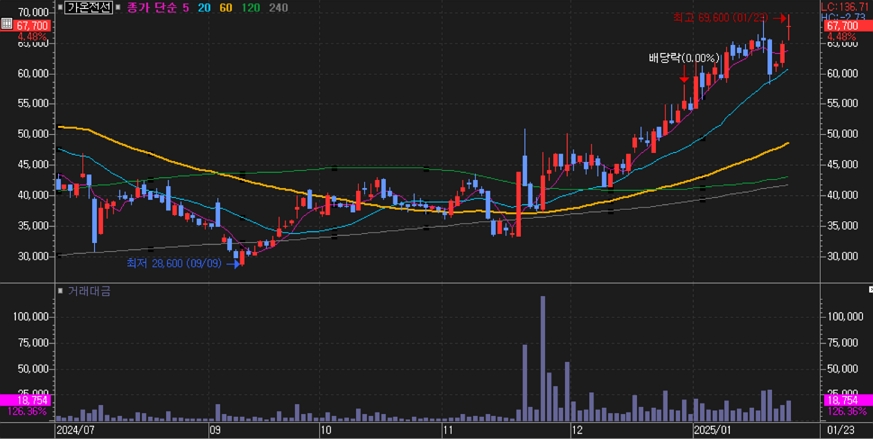Click the 67,700 price tag beside grid icon
Viewport: 873px width, 439px height.
tap(33, 26)
